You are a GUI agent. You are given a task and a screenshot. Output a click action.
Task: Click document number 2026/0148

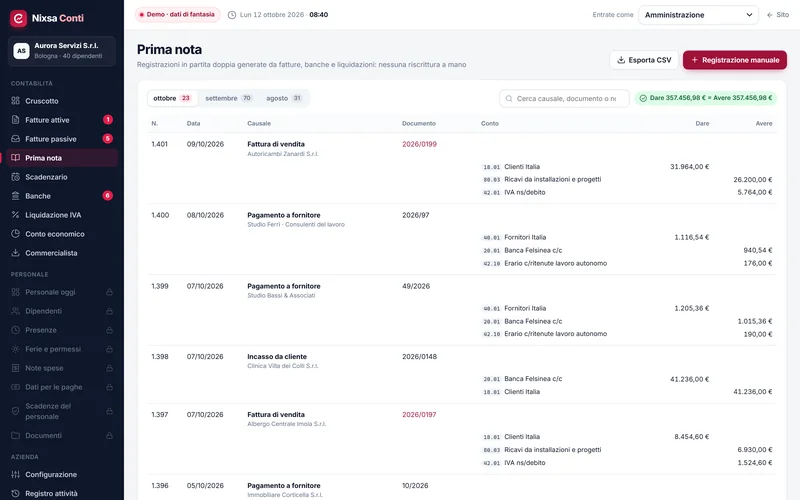tap(419, 357)
